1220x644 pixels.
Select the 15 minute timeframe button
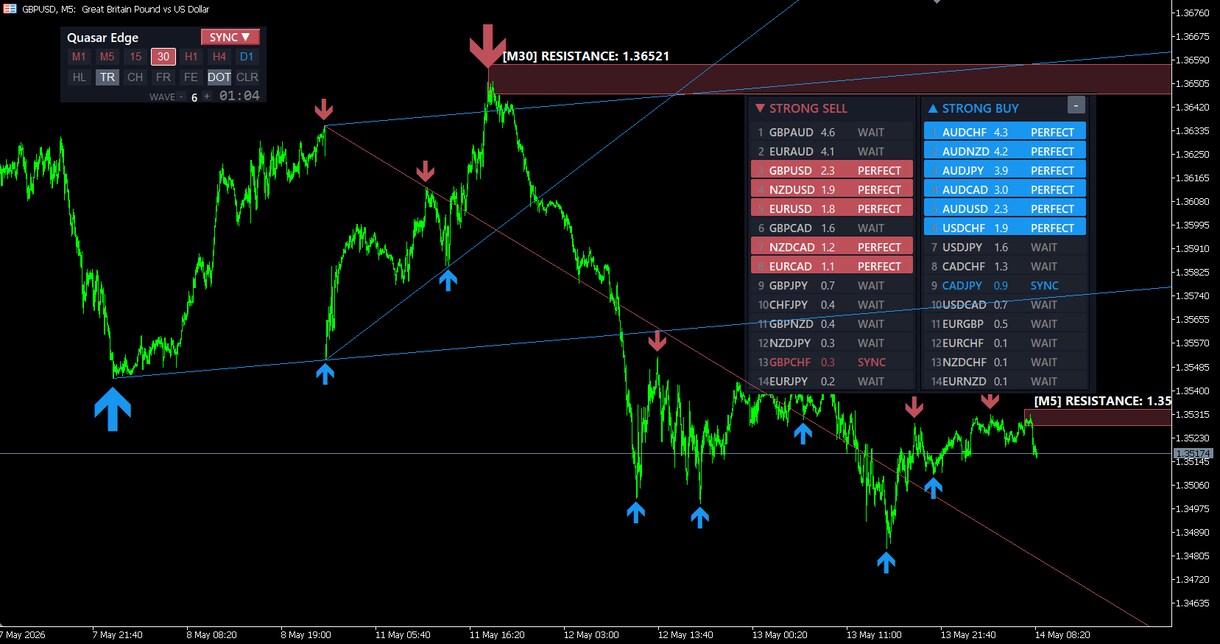135,57
